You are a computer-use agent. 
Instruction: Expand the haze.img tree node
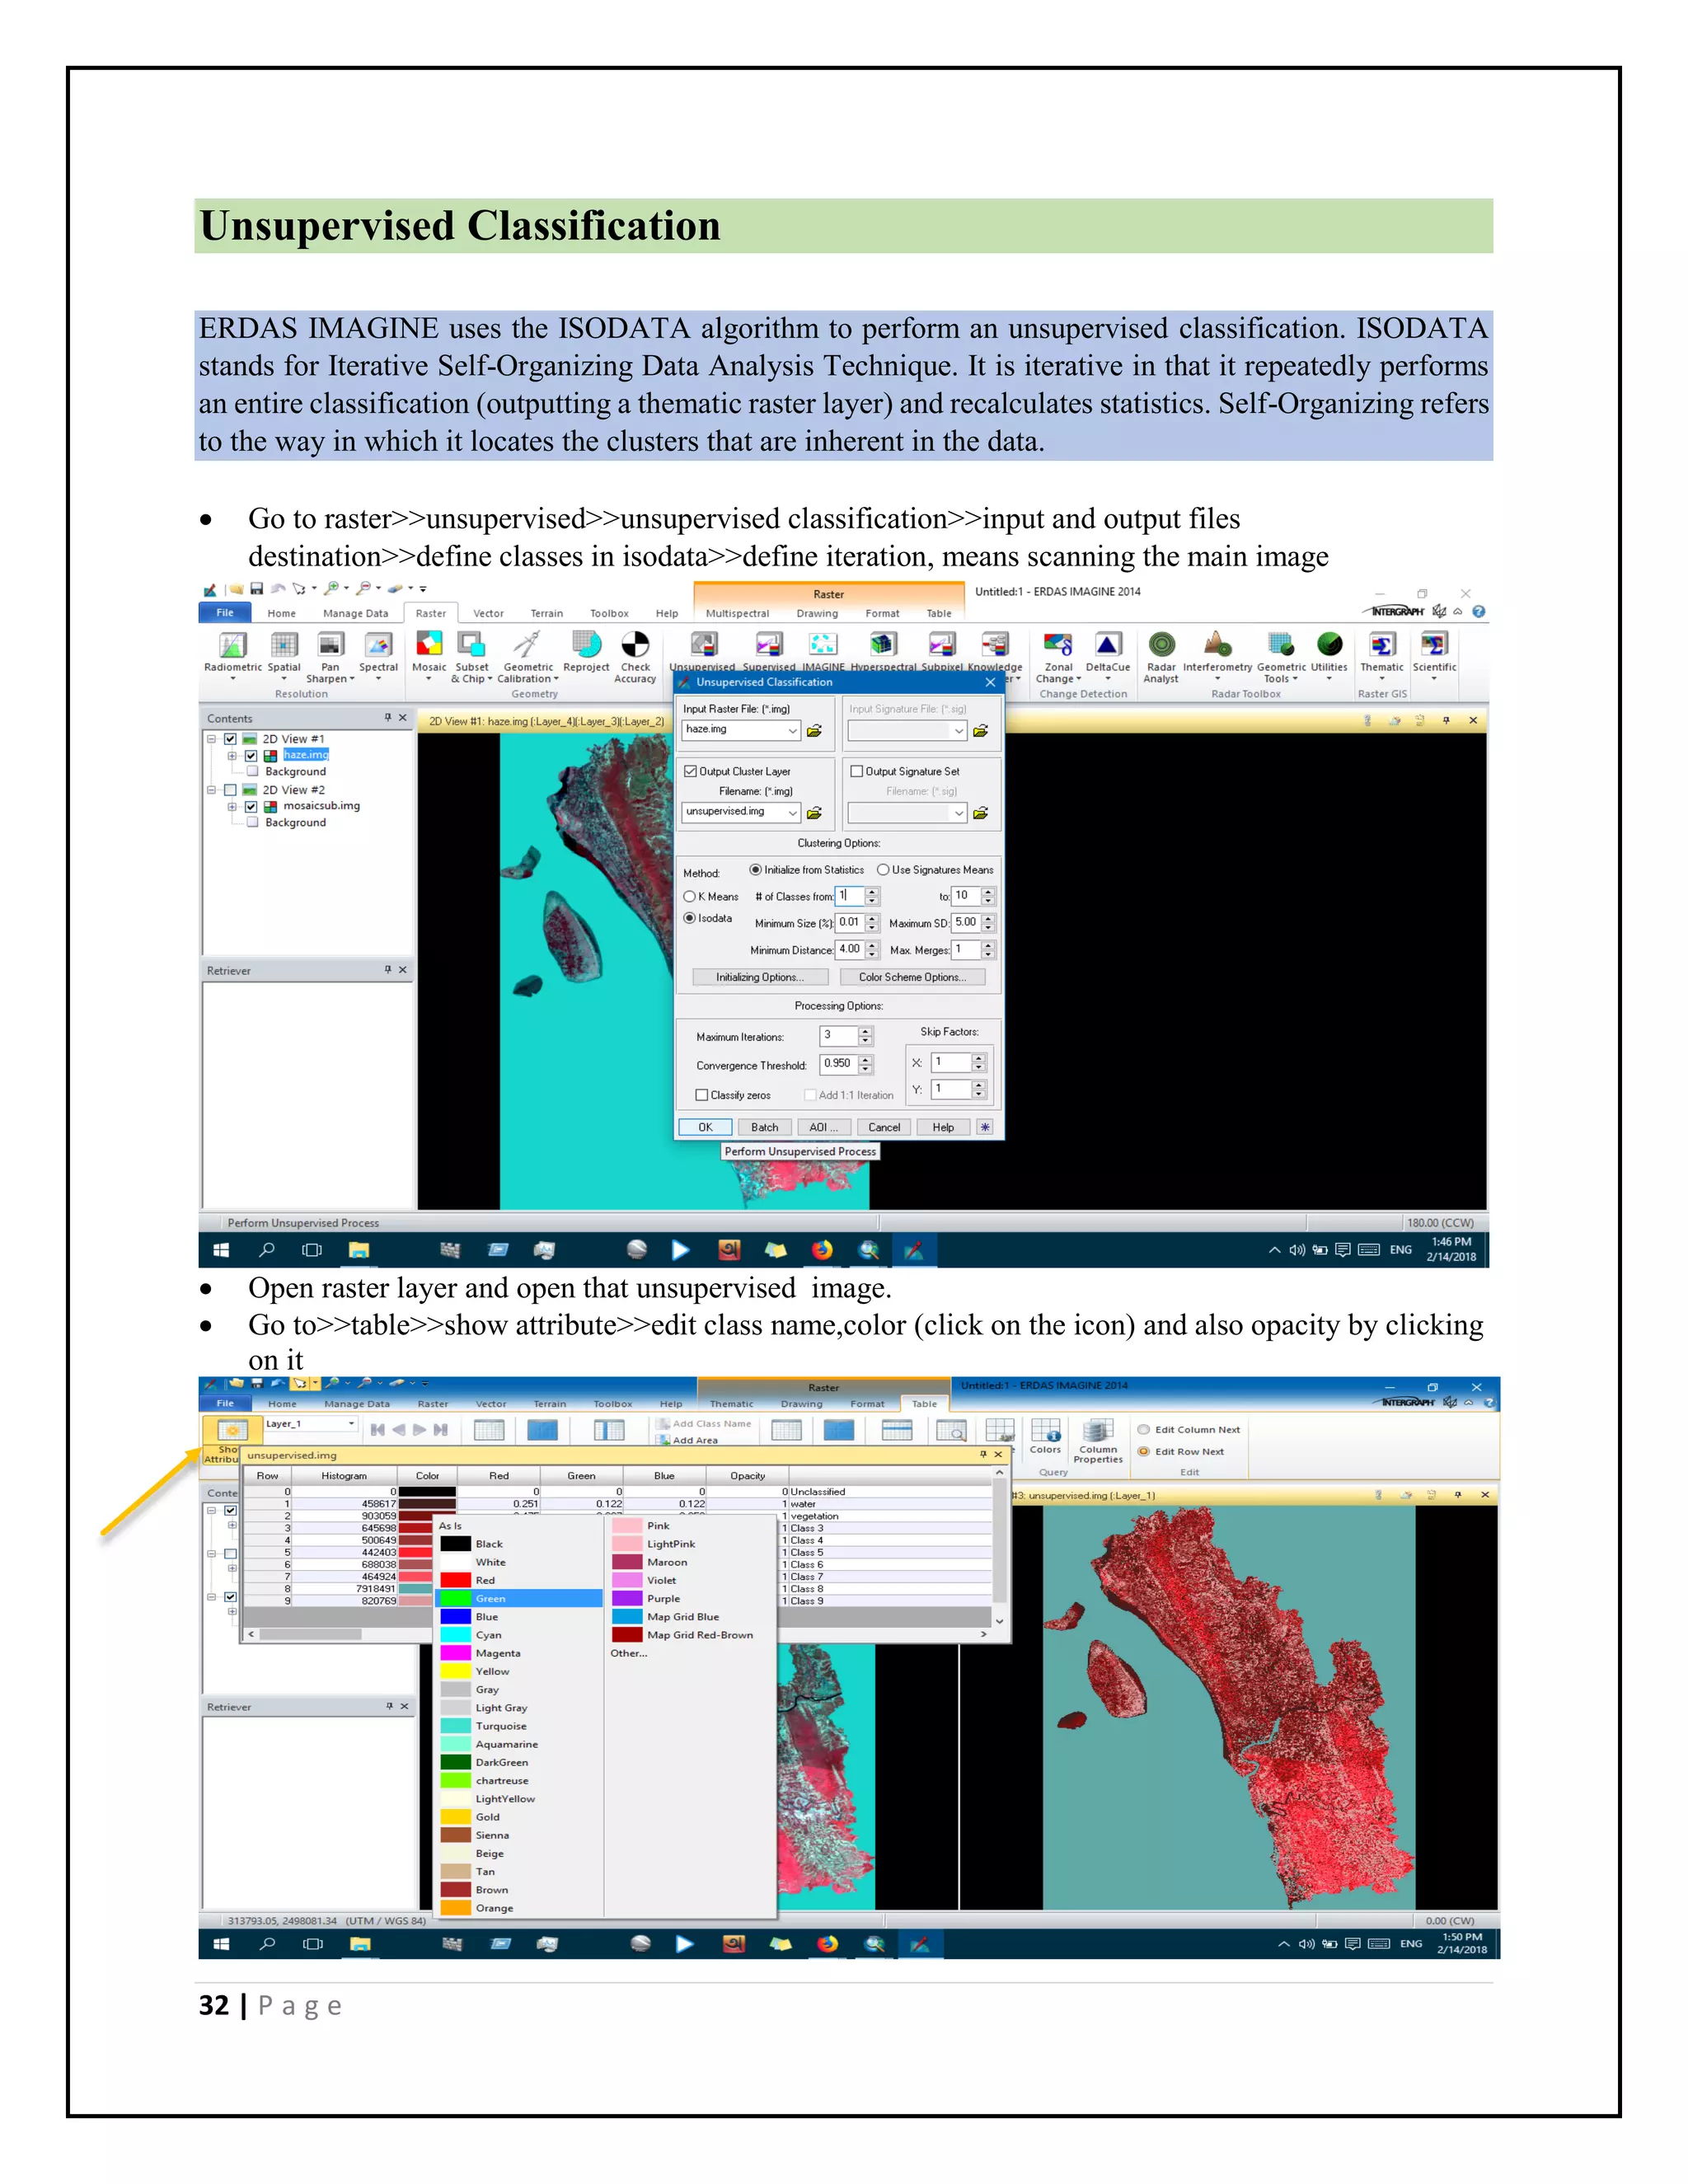232,755
